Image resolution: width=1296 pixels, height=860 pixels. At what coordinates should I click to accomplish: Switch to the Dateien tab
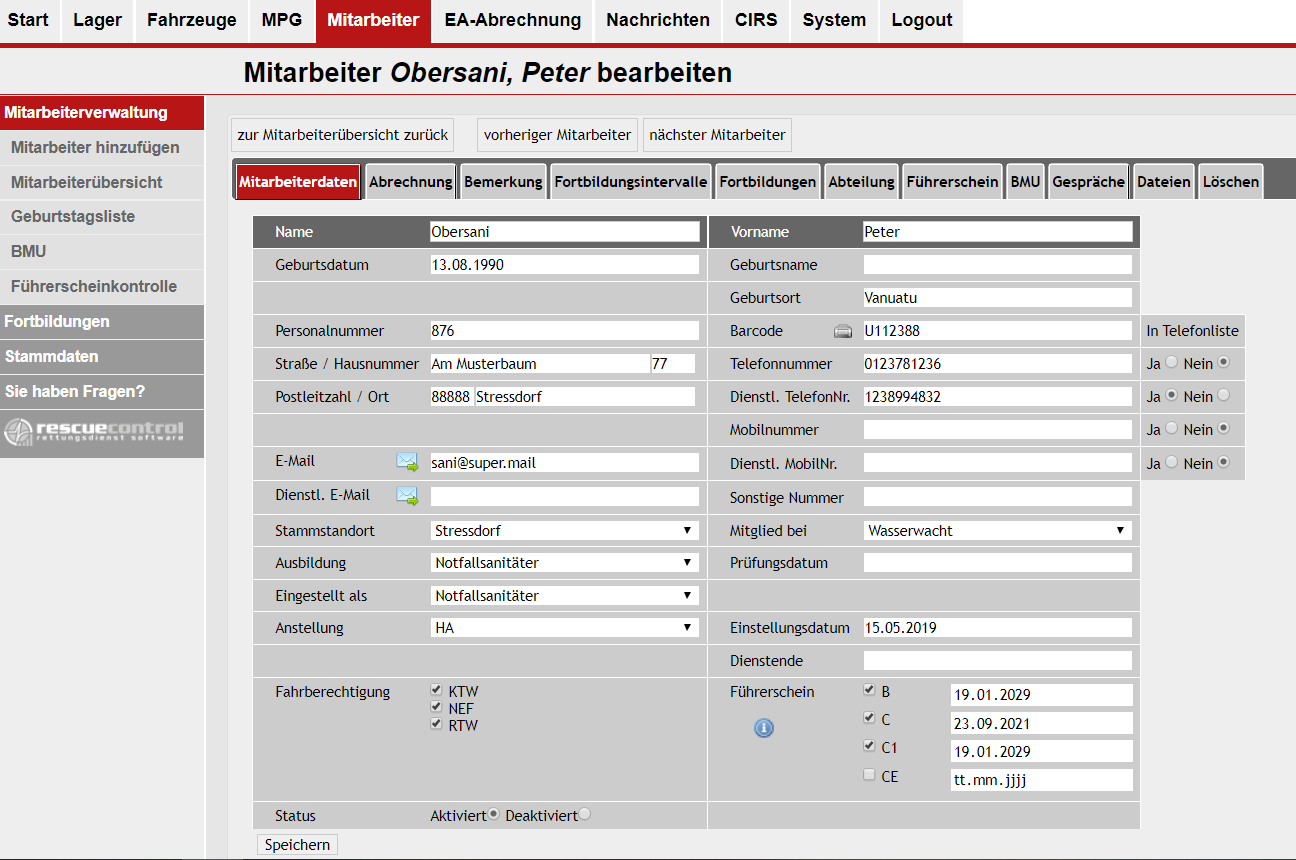coord(1164,182)
